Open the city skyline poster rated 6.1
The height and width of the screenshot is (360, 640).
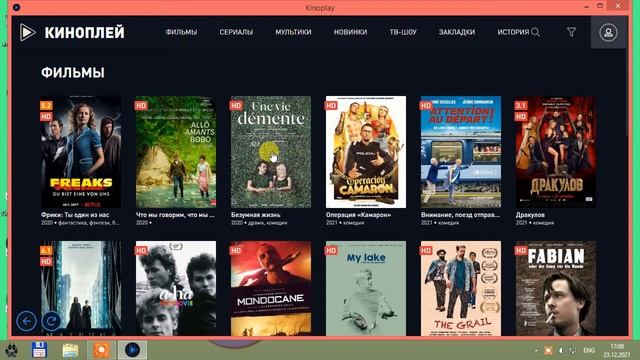81,288
